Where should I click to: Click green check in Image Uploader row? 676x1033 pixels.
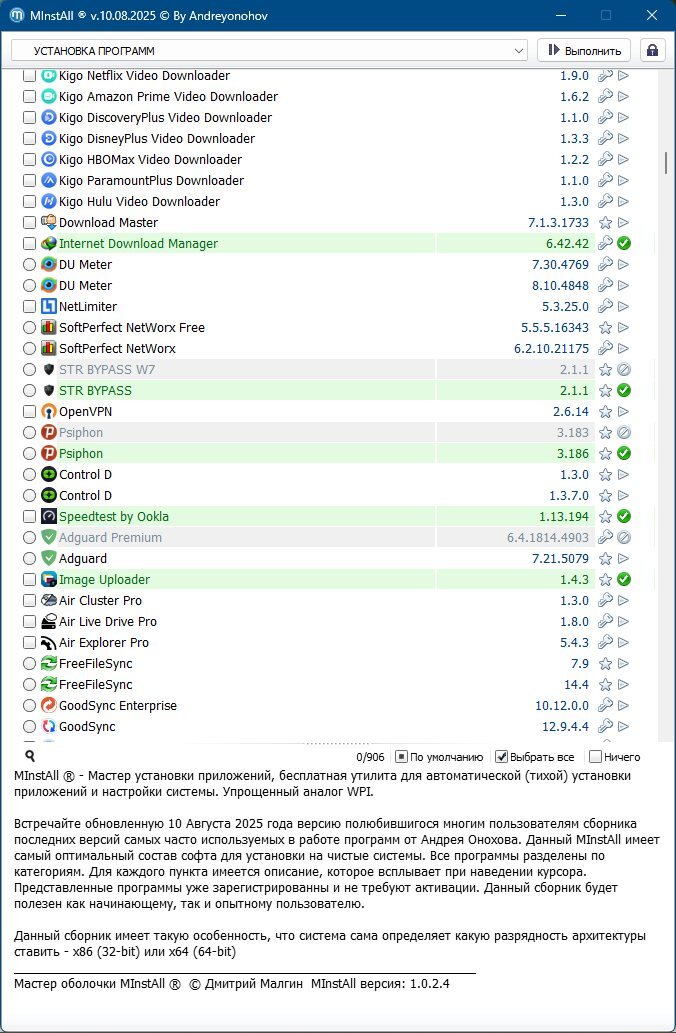point(624,580)
